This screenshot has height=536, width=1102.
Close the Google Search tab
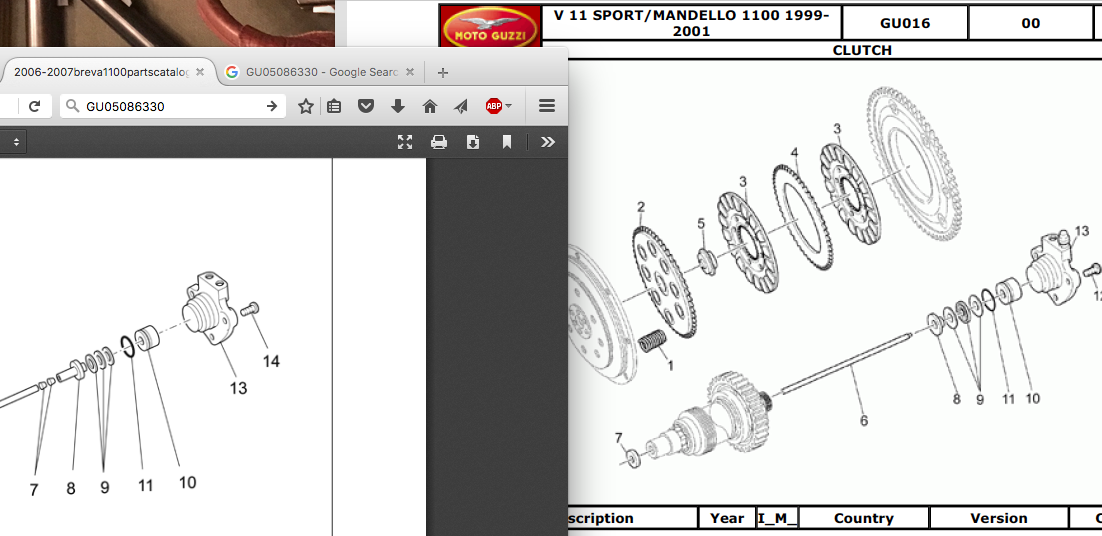pos(410,72)
